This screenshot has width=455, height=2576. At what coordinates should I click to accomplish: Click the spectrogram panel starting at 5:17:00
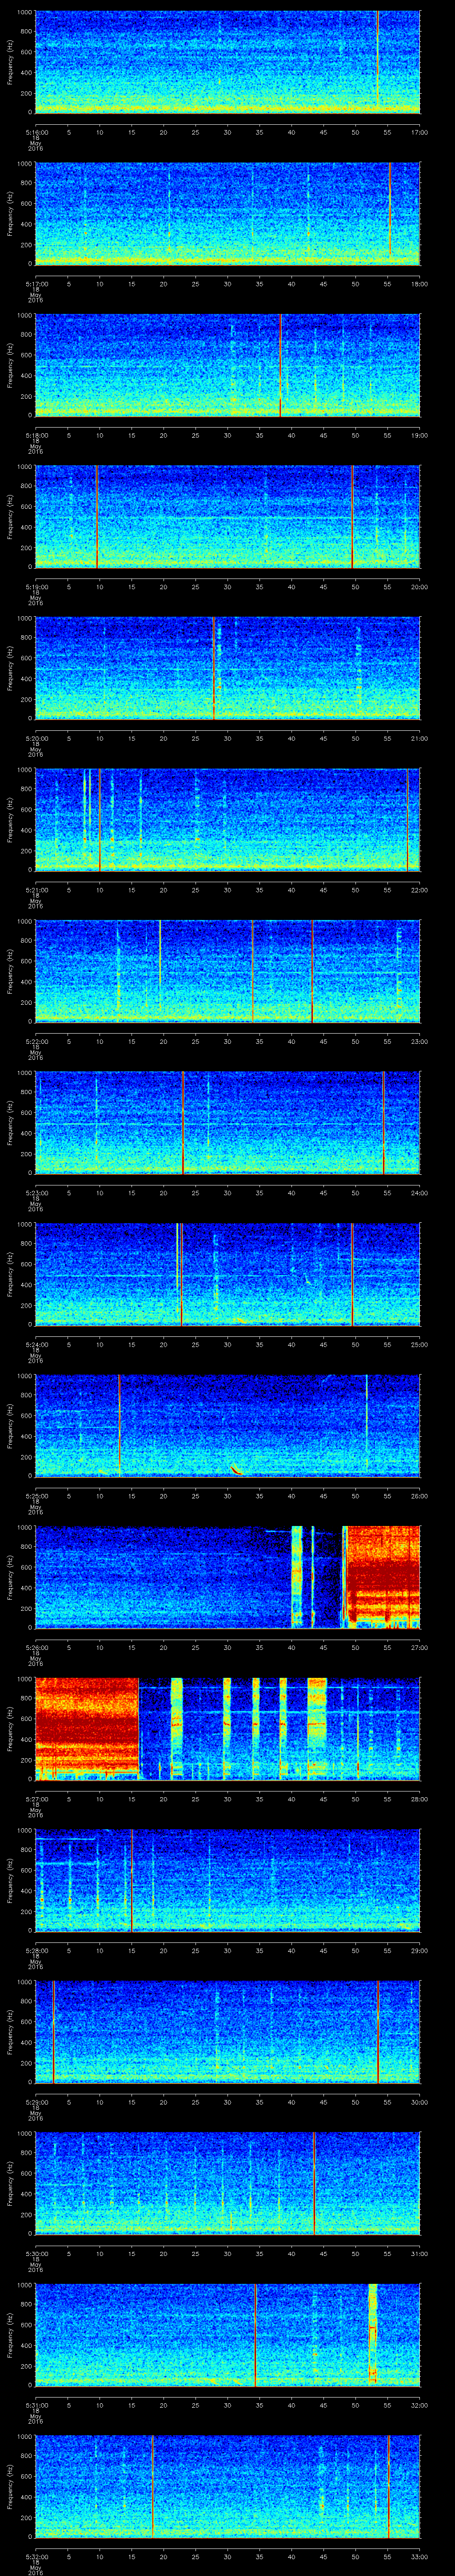[227, 214]
